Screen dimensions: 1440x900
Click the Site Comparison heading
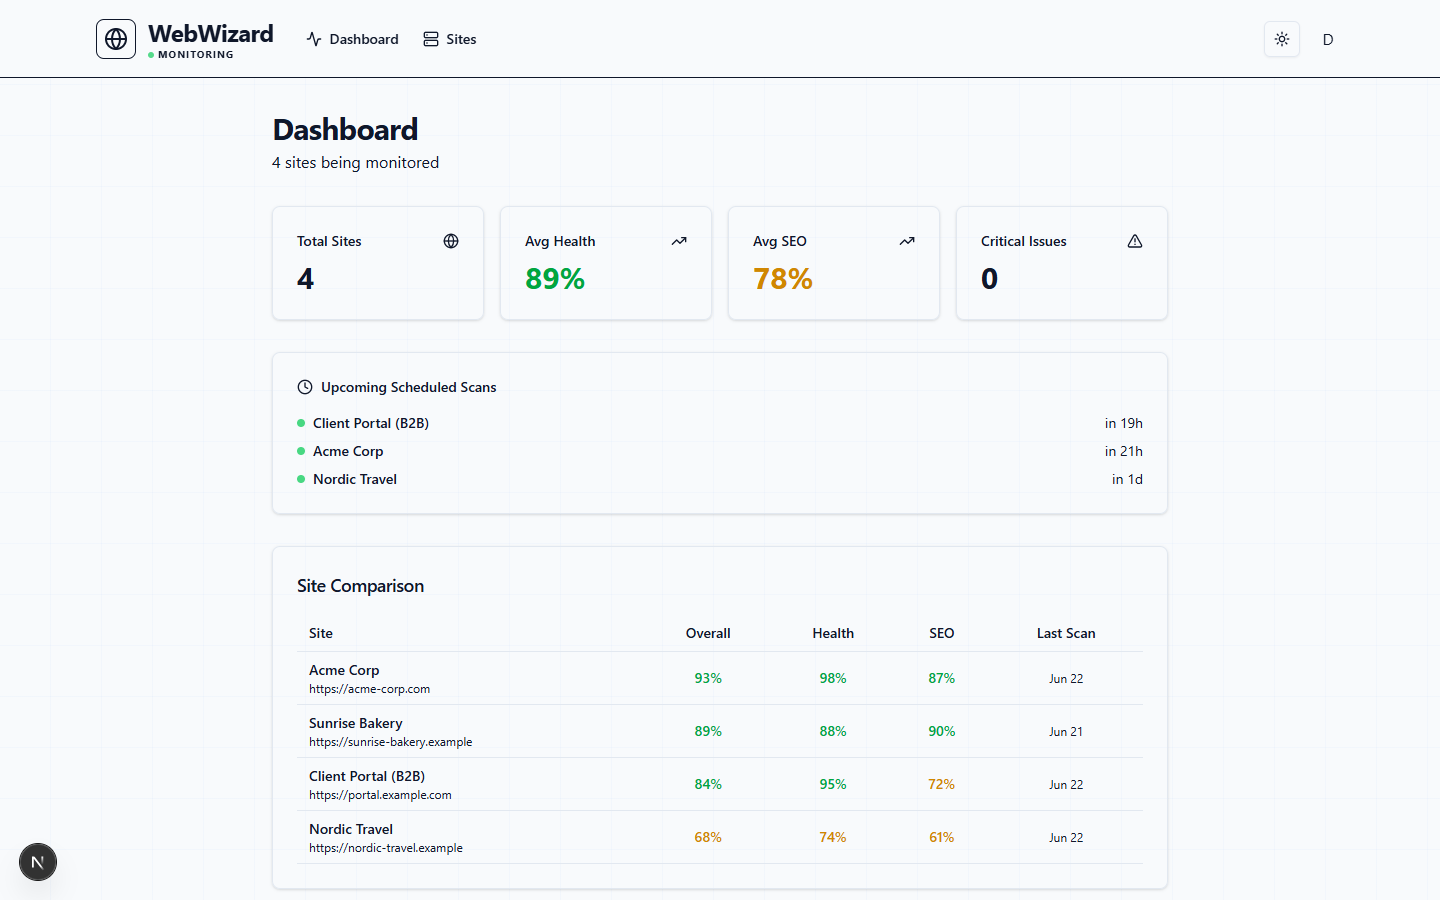[x=360, y=586]
